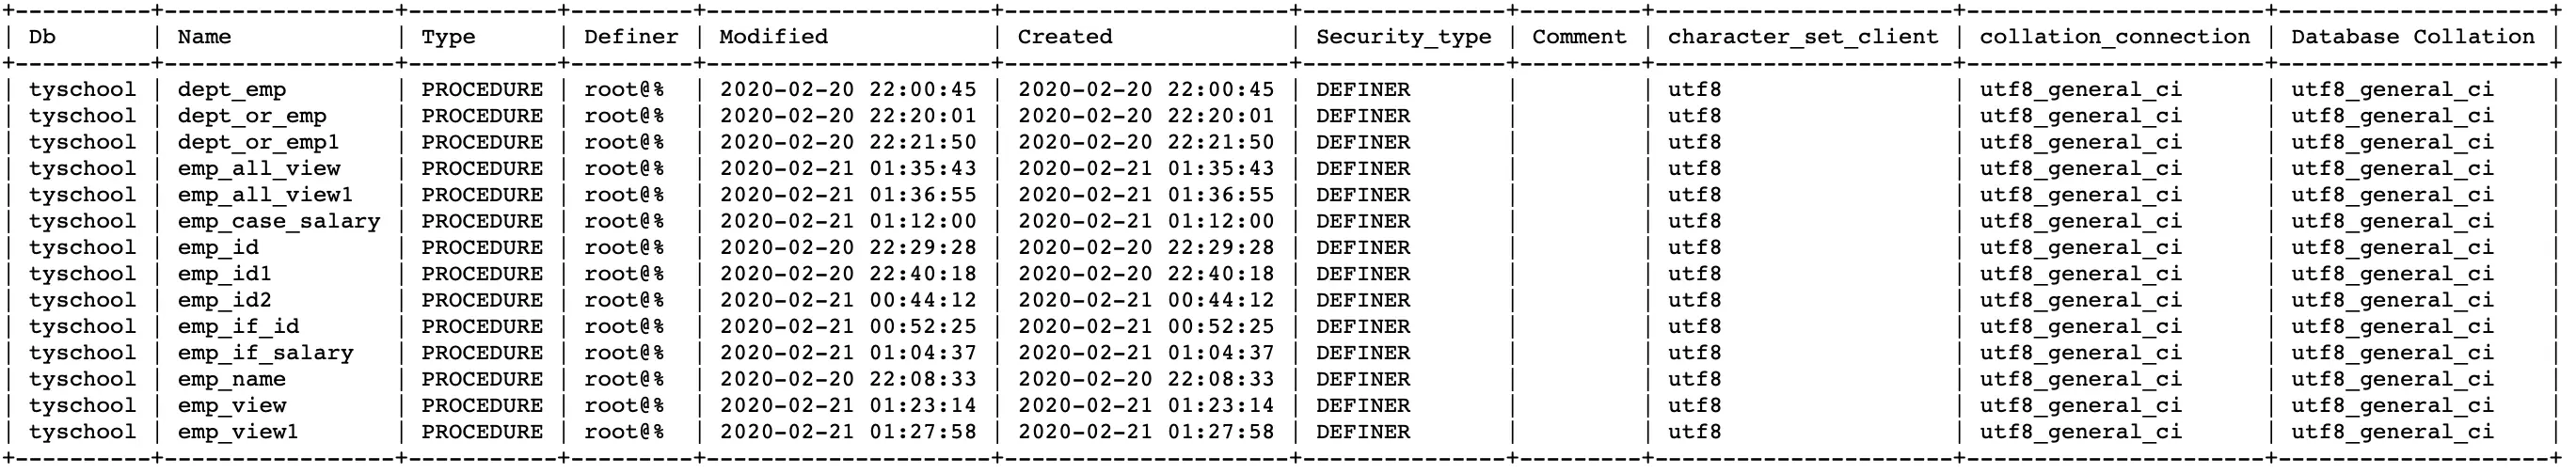Select created time 2020-02-20 22:40:18
This screenshot has width=2576, height=474.
point(1146,274)
